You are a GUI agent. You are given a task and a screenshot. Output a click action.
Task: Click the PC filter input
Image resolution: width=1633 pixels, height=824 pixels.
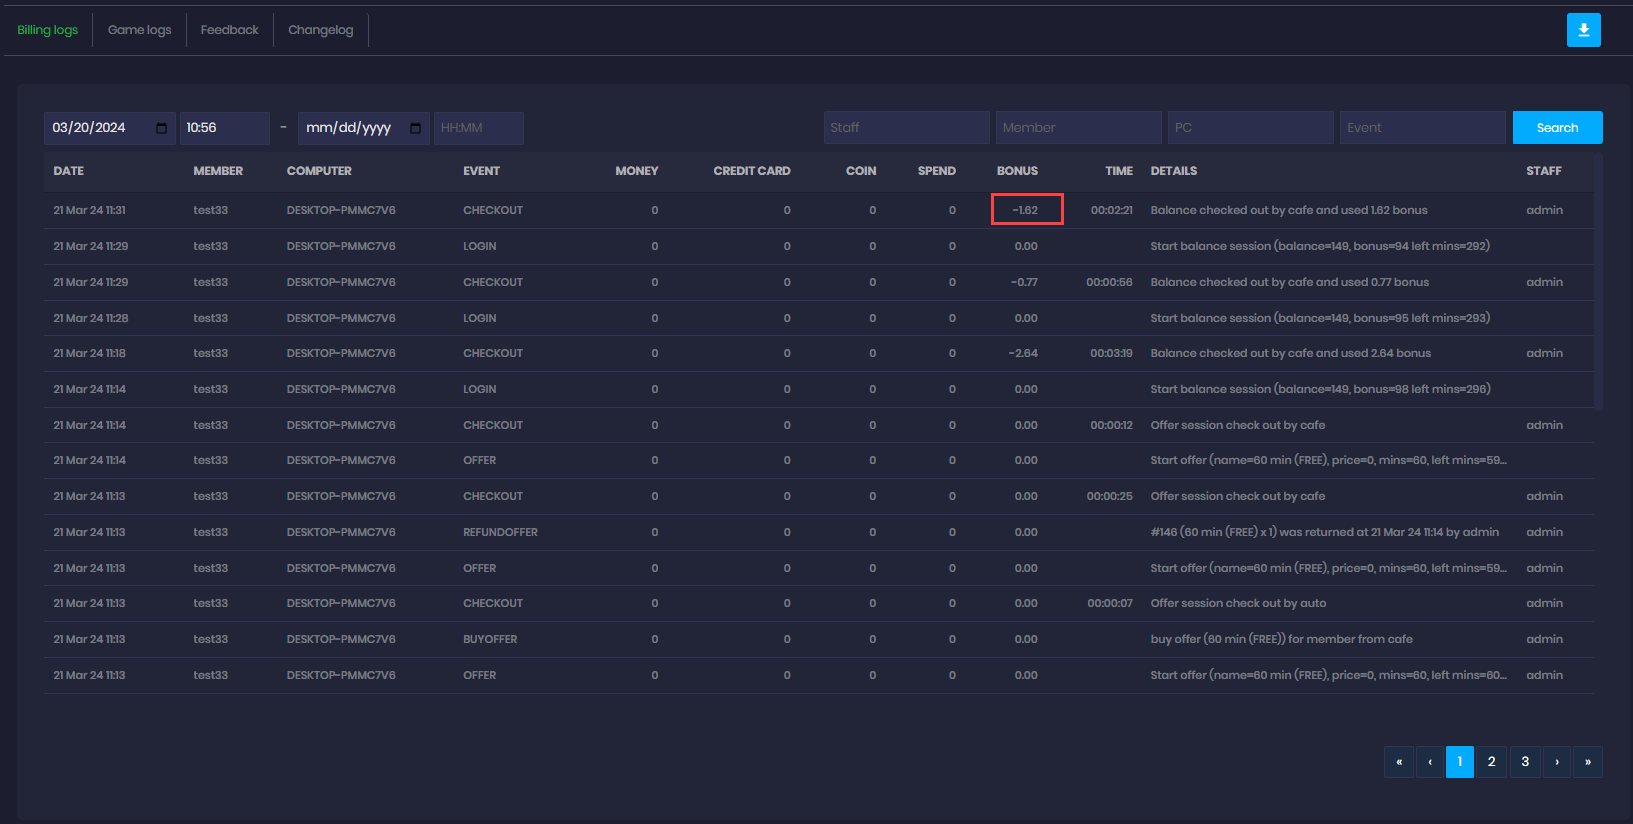[1250, 128]
